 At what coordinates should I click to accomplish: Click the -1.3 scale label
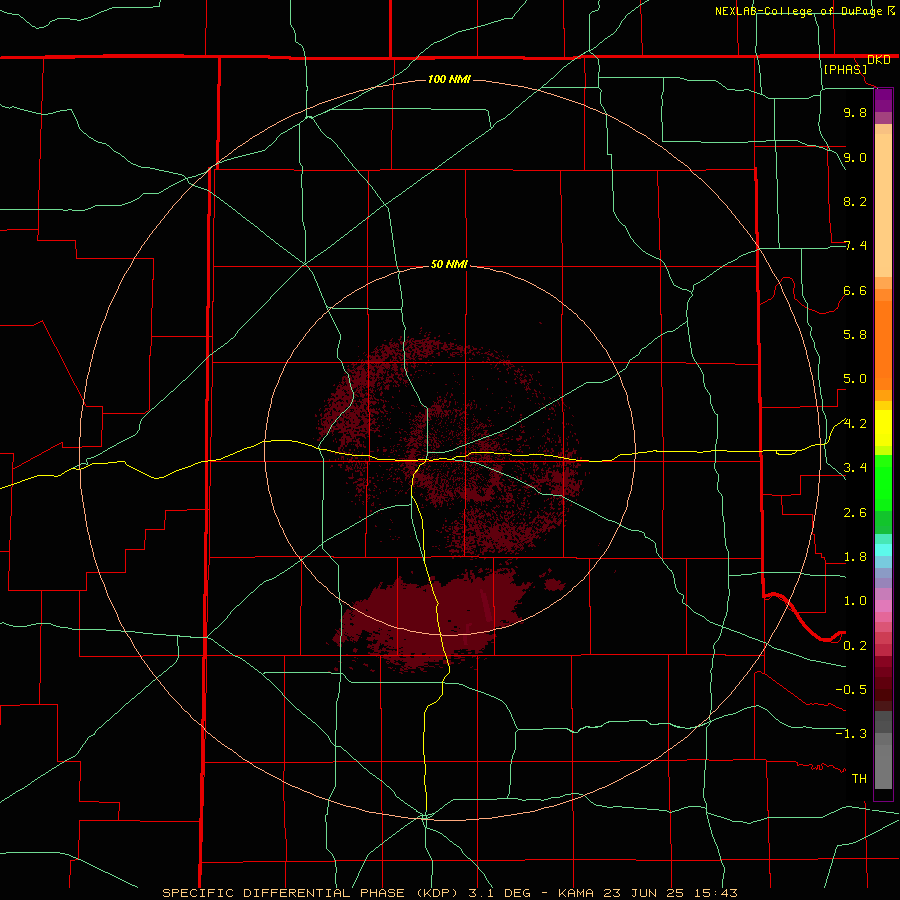tap(851, 734)
